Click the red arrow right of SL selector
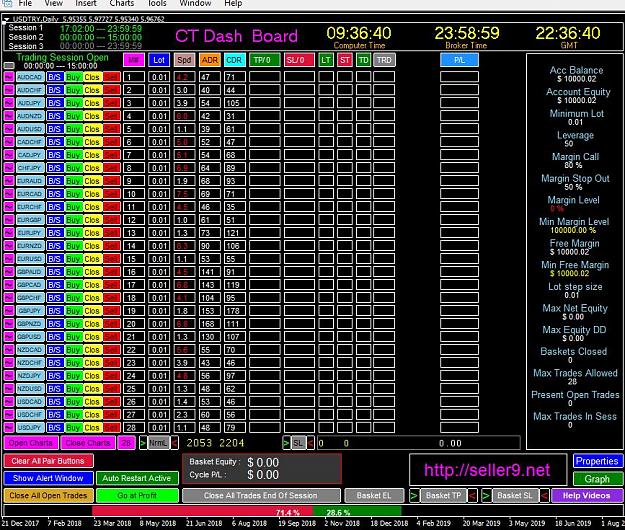The height and width of the screenshot is (530, 625). pos(311,443)
